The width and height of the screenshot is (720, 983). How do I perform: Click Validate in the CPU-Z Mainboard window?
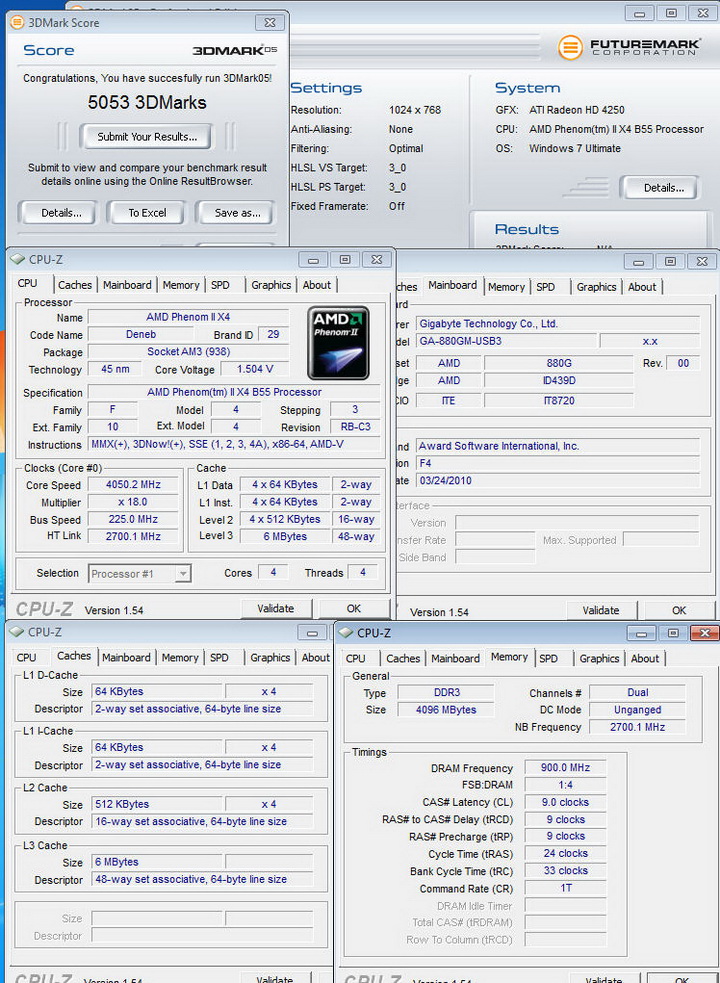pos(600,611)
